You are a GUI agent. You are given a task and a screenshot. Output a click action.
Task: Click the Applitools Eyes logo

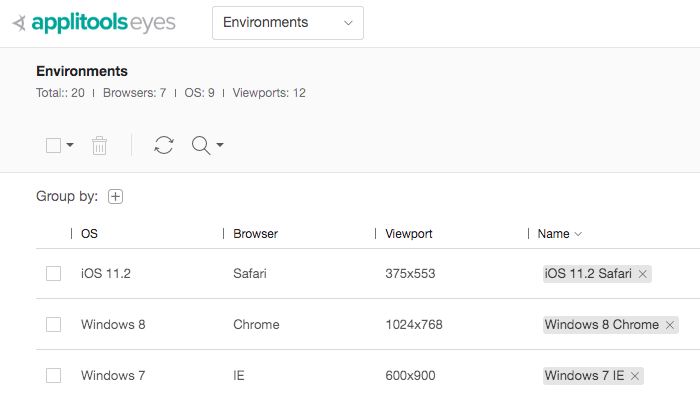point(94,23)
